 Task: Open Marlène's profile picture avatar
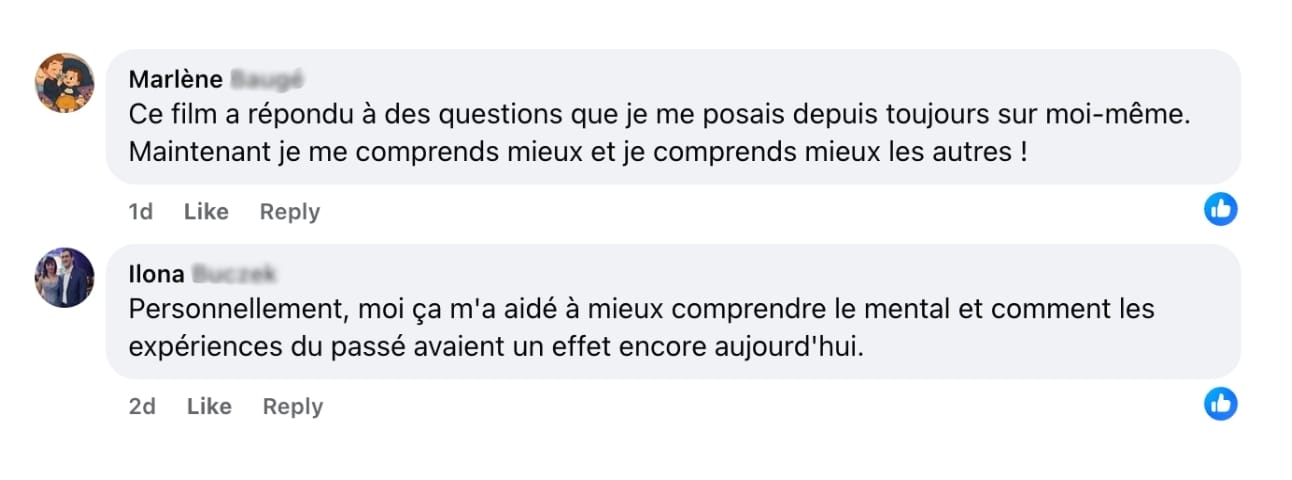point(65,83)
